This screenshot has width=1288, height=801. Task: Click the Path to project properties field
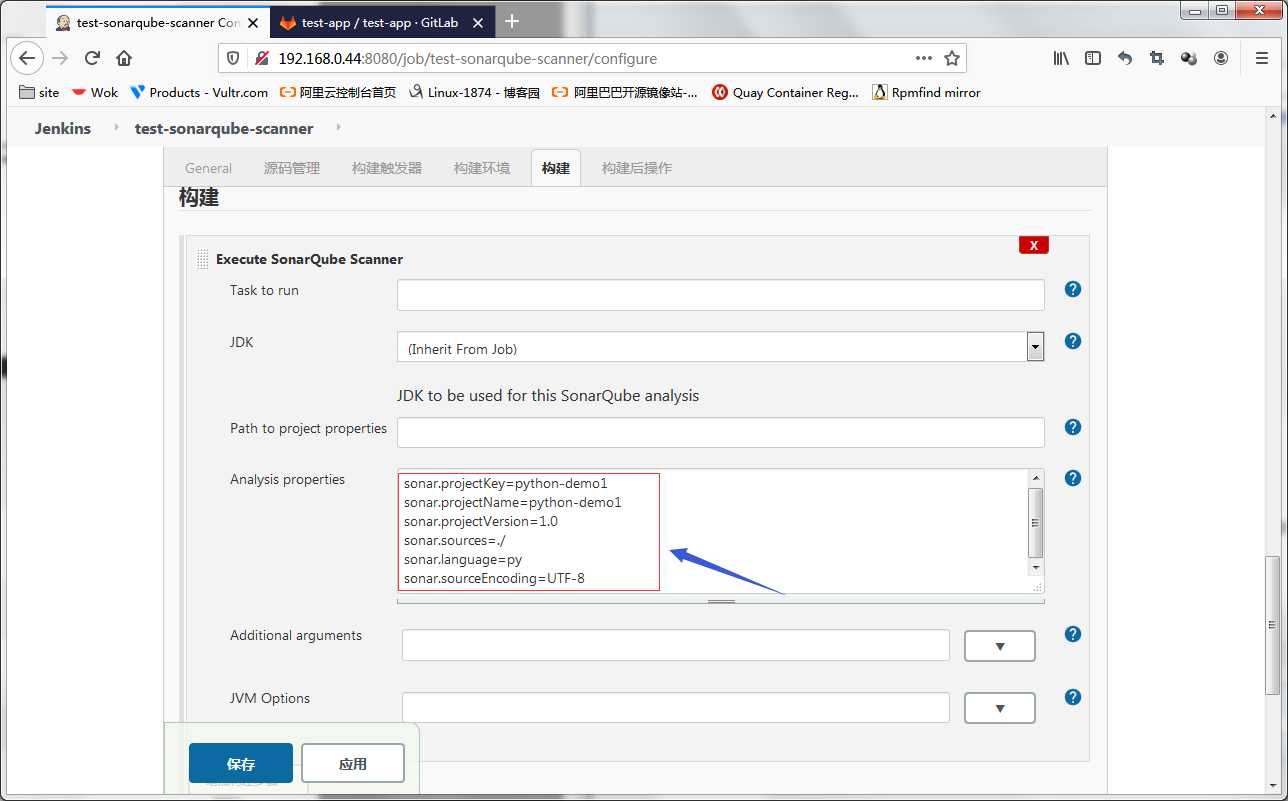click(721, 433)
